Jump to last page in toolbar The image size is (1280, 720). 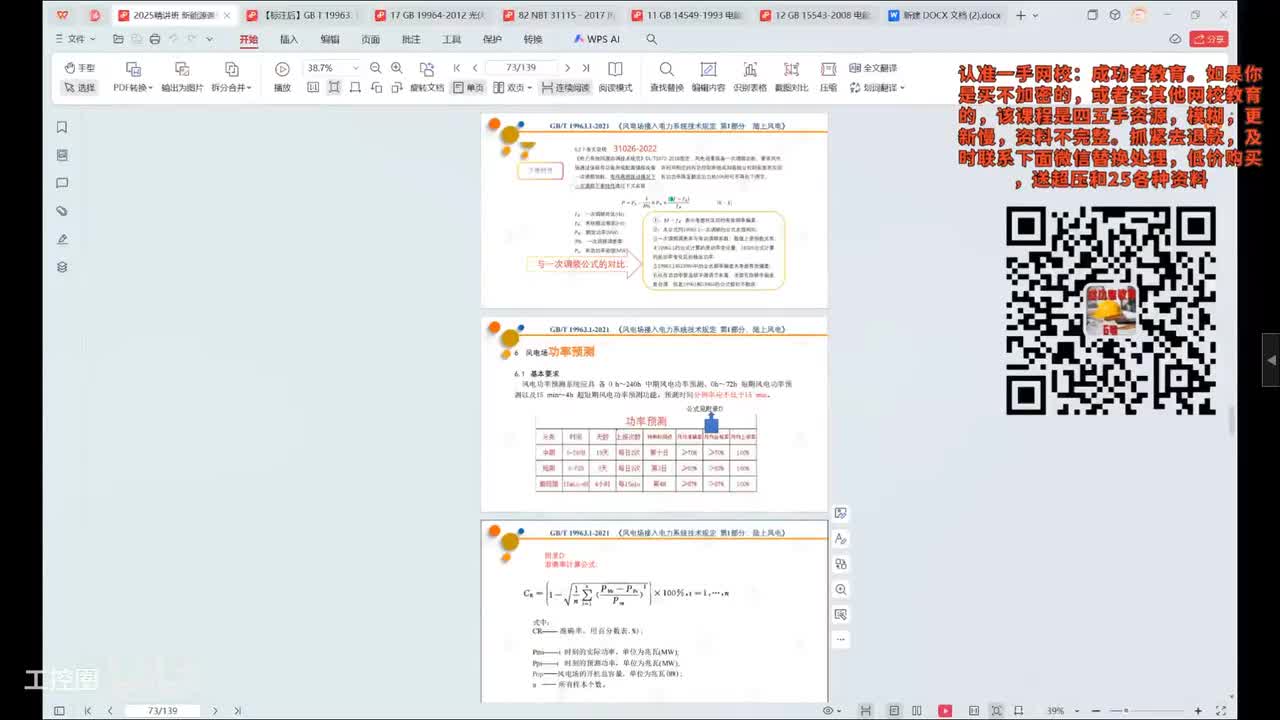586,68
